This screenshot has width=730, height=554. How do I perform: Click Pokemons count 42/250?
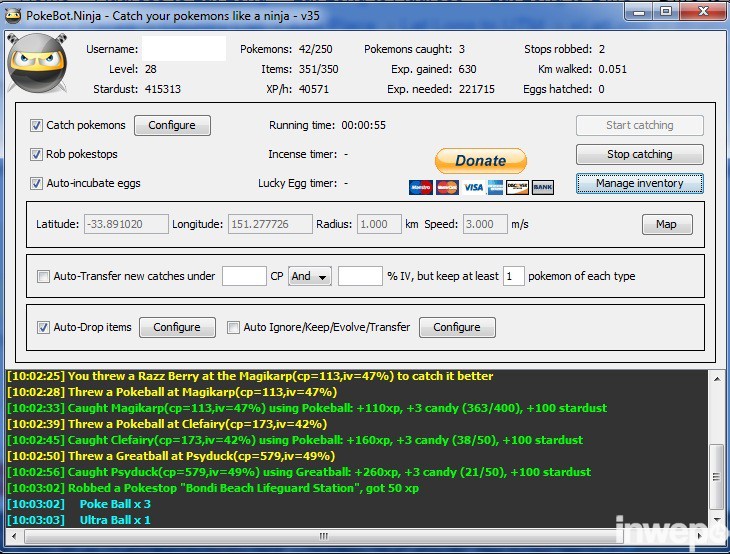click(316, 49)
